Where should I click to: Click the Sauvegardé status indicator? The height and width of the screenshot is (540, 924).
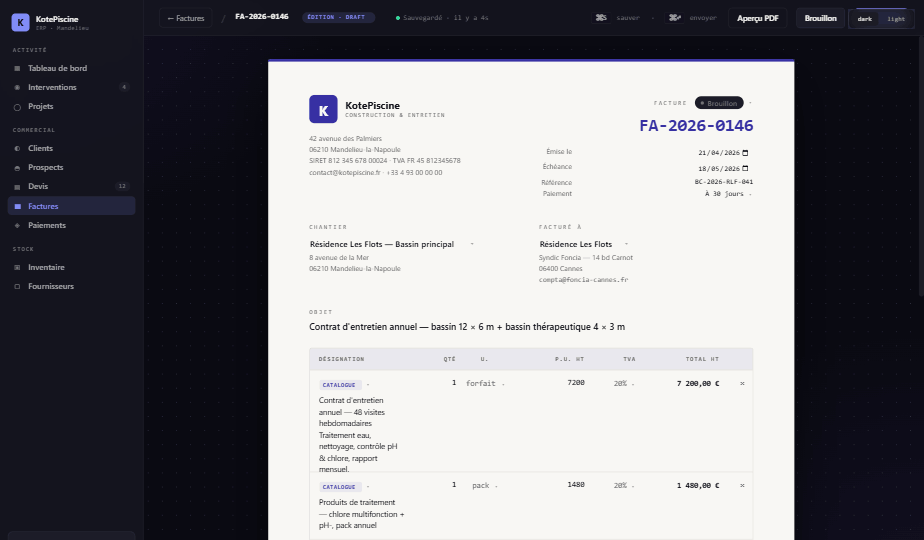pyautogui.click(x=442, y=18)
